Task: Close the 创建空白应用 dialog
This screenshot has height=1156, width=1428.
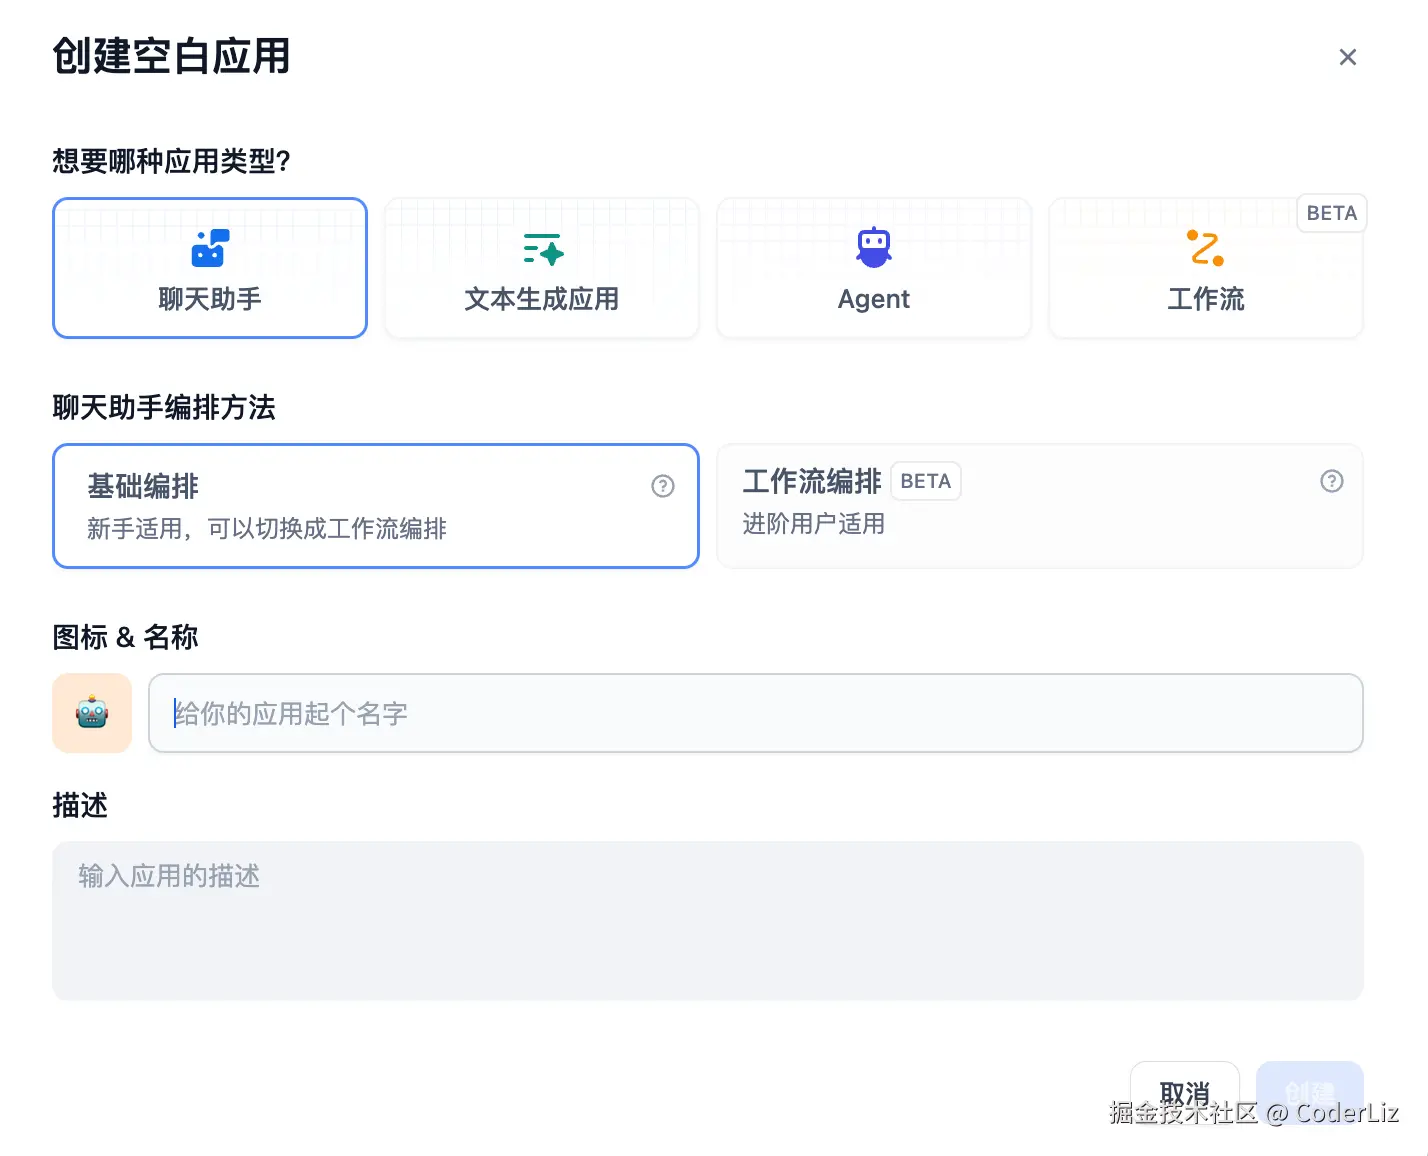Action: coord(1347,58)
